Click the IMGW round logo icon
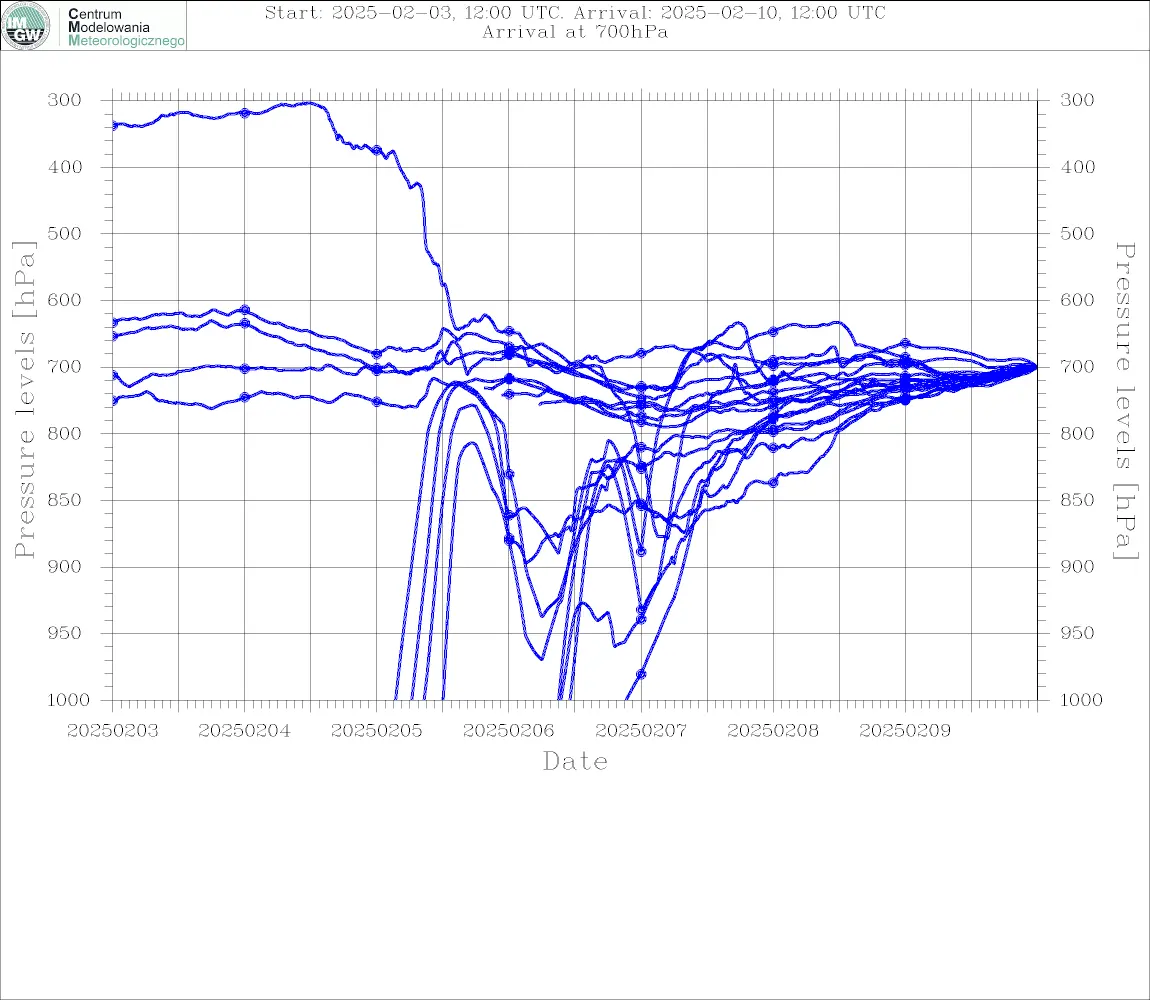The width and height of the screenshot is (1150, 1000). click(x=26, y=26)
